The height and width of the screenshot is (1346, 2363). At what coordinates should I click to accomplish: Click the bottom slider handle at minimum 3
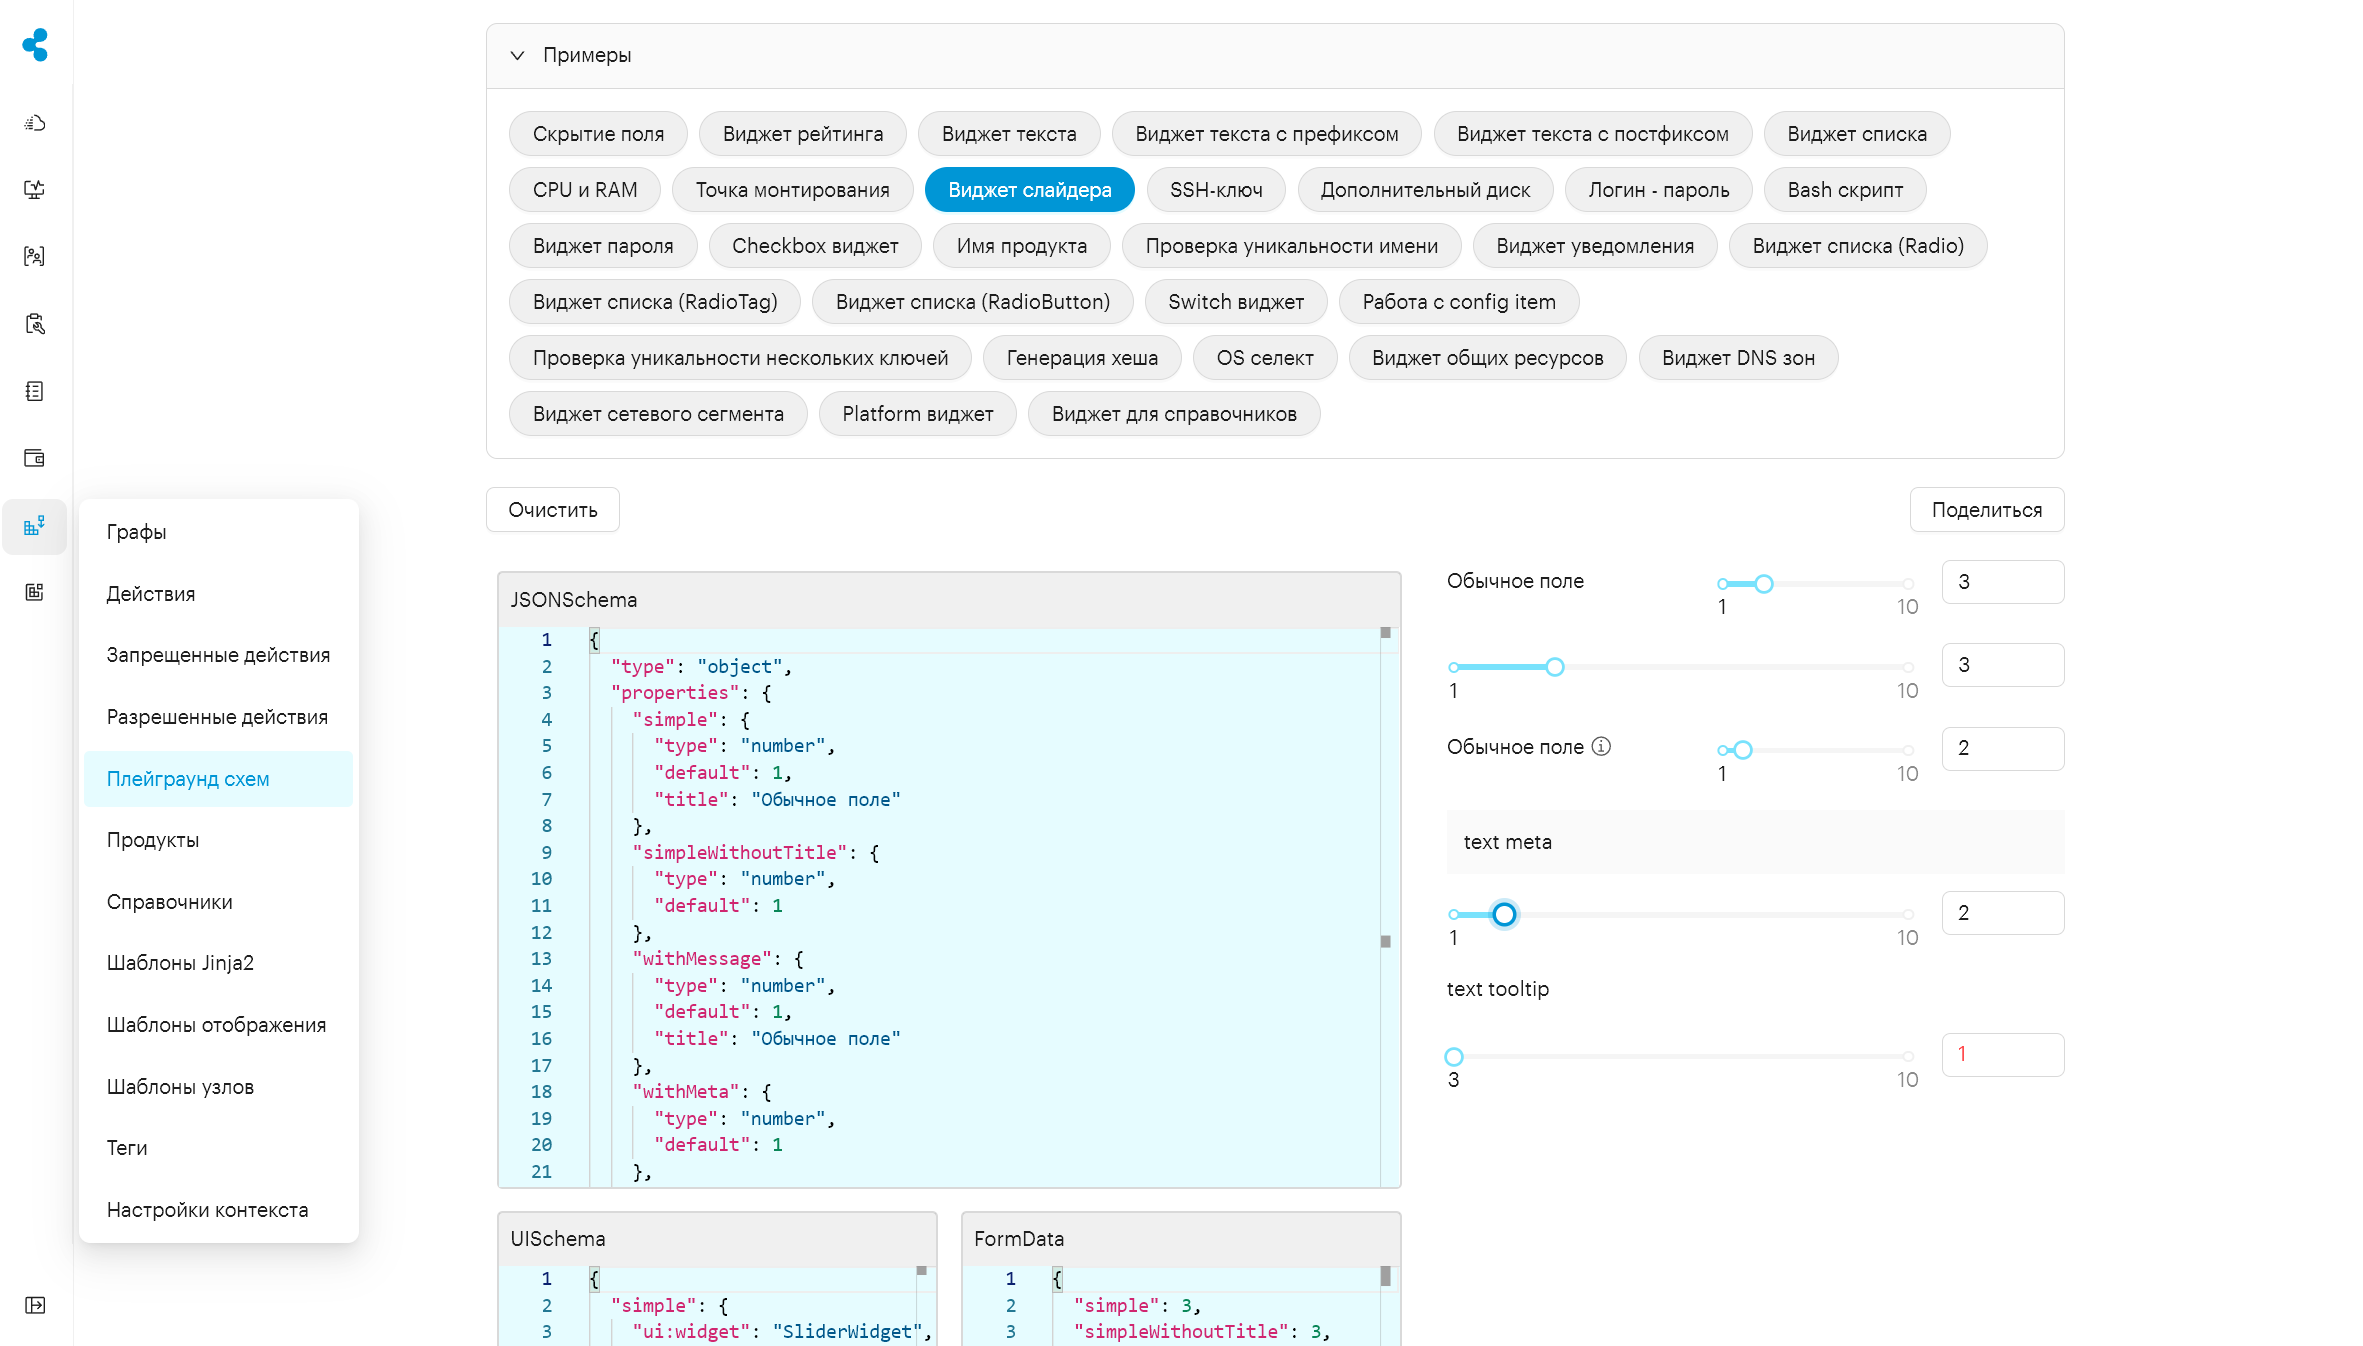pos(1454,1057)
